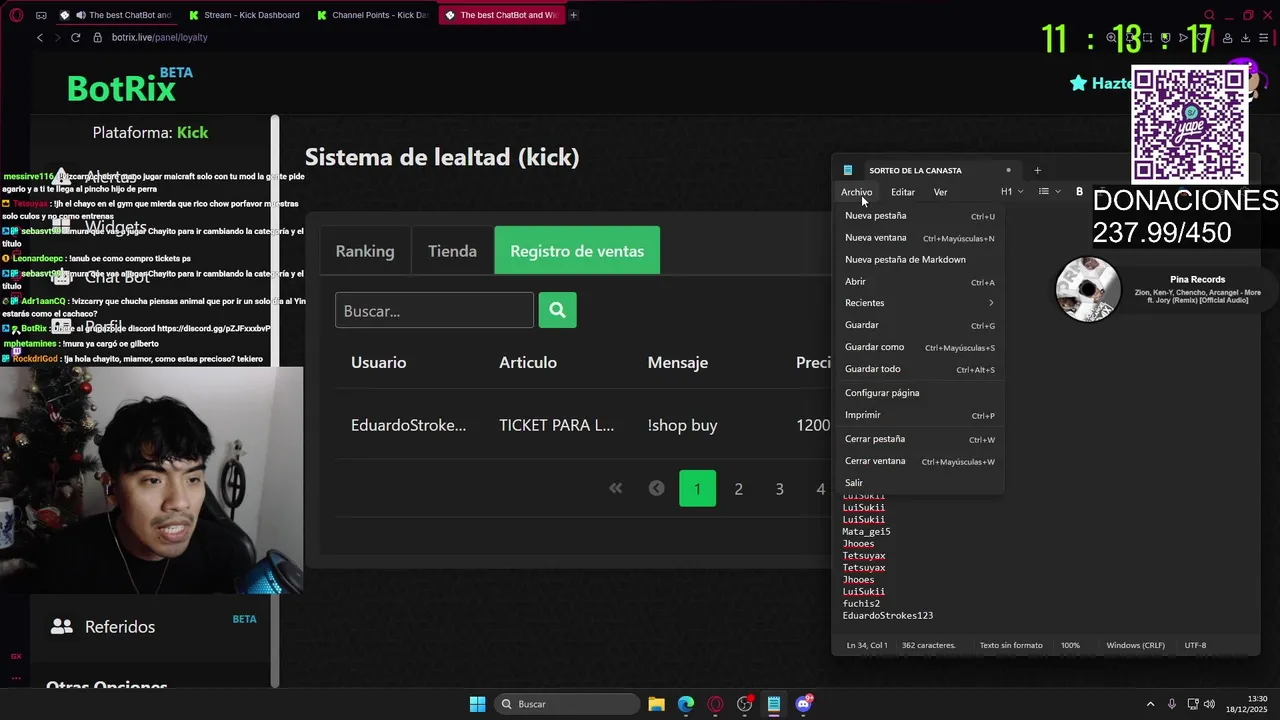This screenshot has height=720, width=1280.
Task: Select Nueva ventana menu entry
Action: point(919,238)
